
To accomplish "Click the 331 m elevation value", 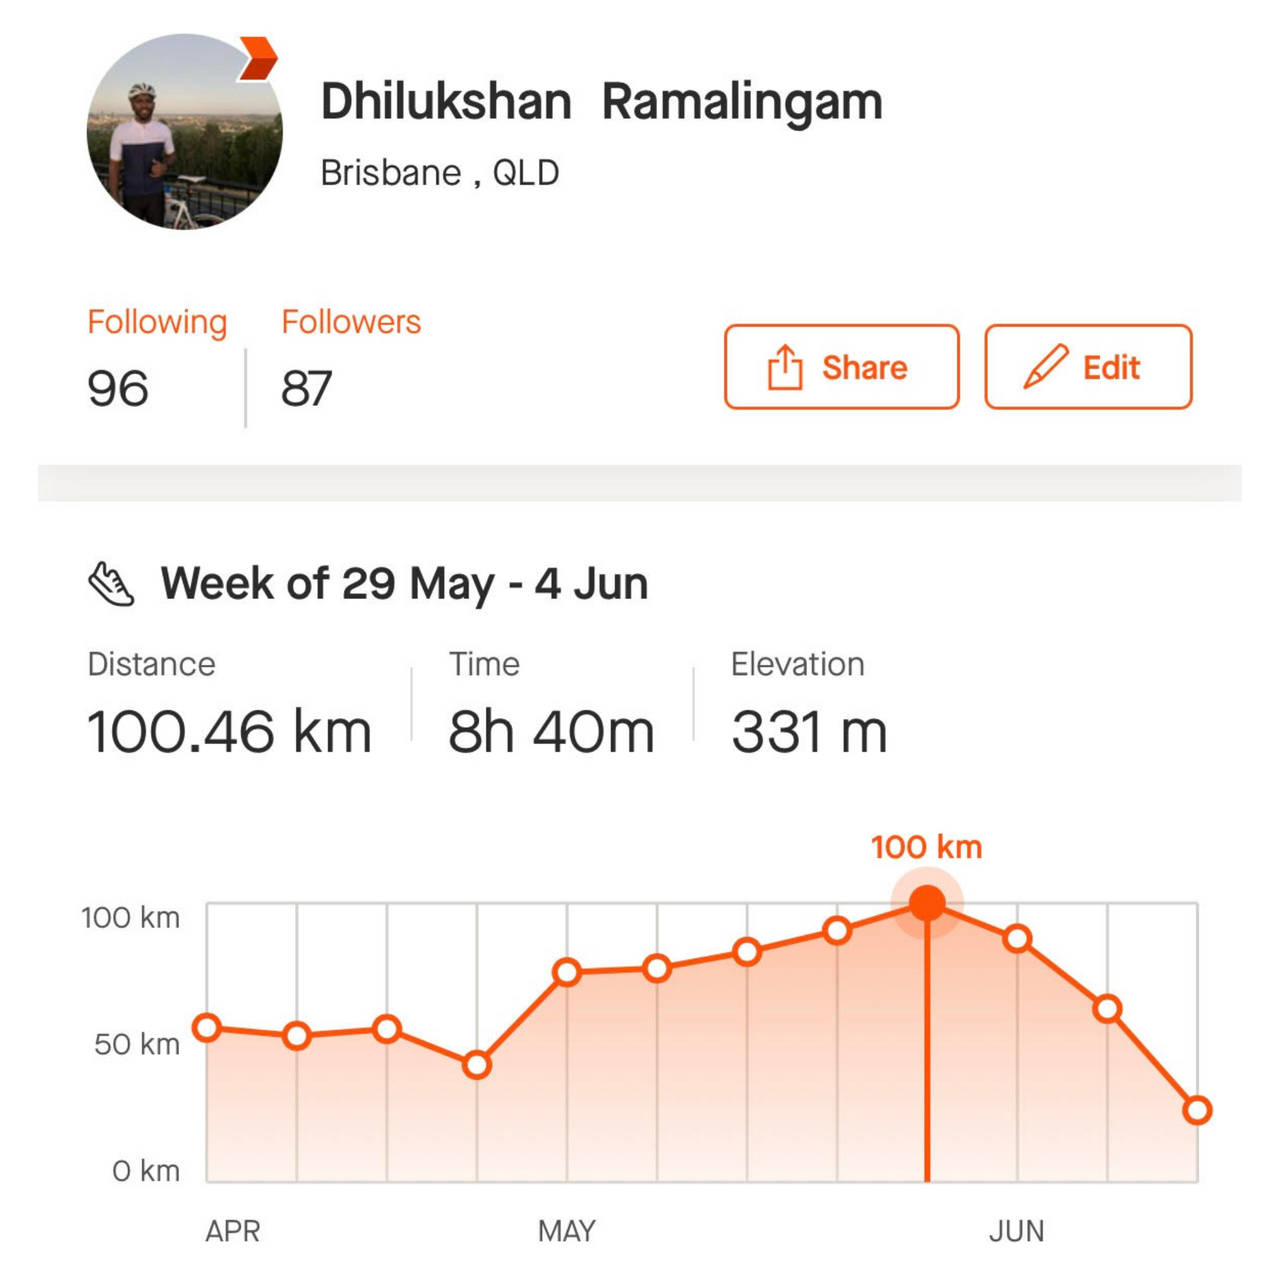I will [x=809, y=731].
